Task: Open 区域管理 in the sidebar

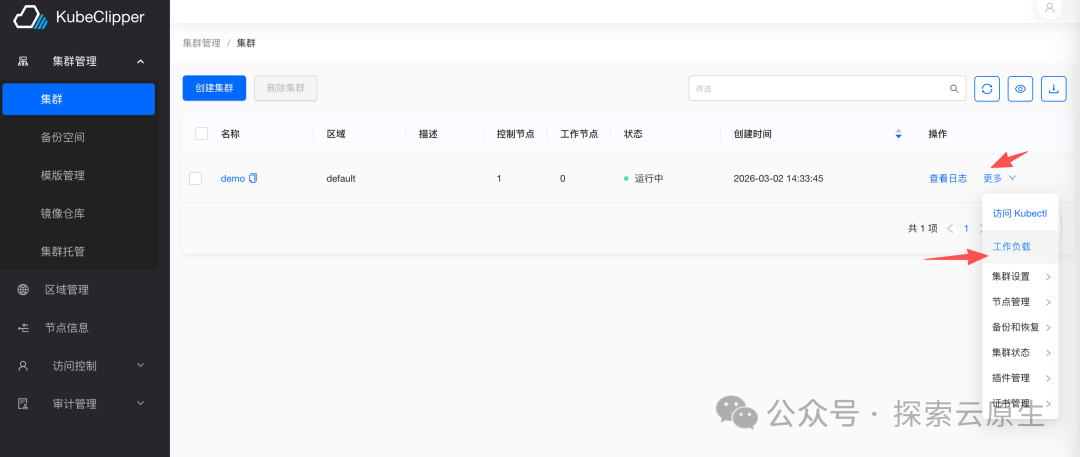Action: [x=67, y=290]
